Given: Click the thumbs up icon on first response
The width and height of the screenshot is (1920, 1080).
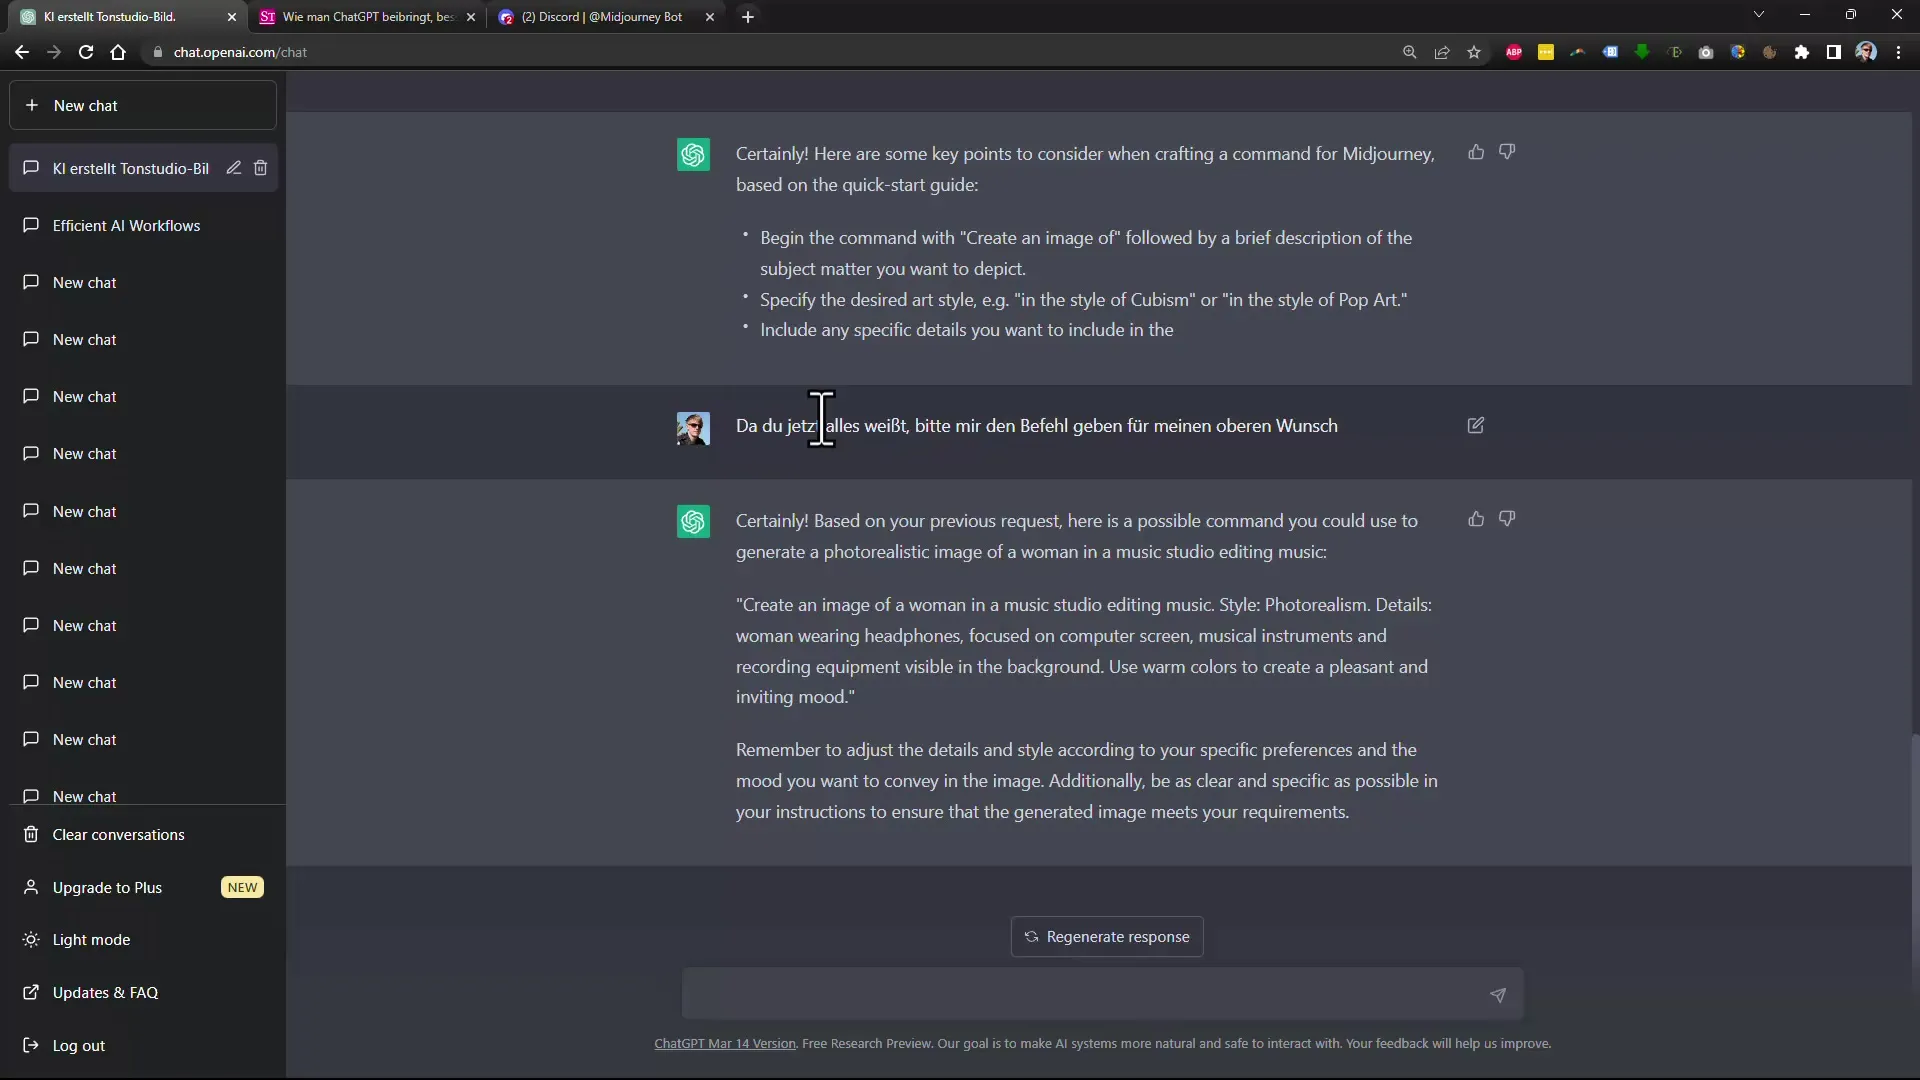Looking at the screenshot, I should pyautogui.click(x=1476, y=152).
